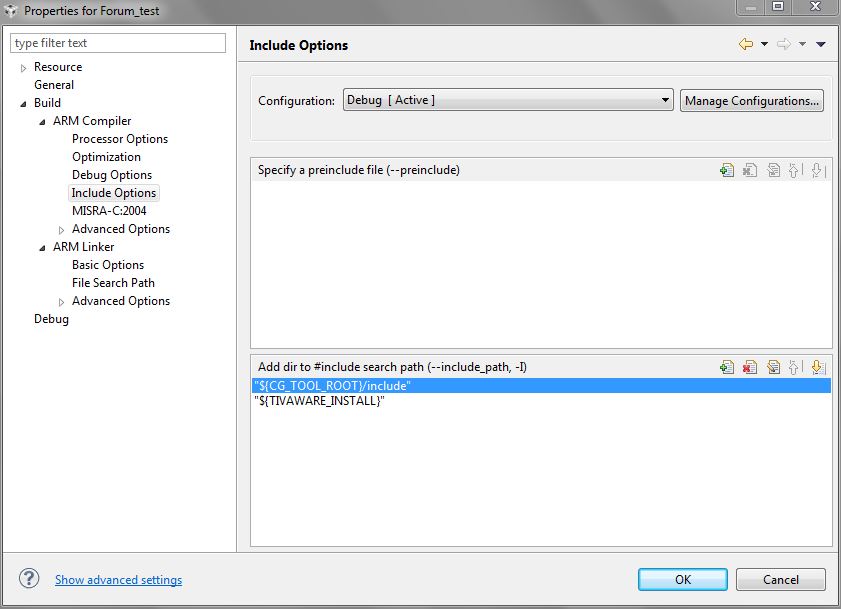
Task: Select Basic Options under ARM Linker
Action: click(x=108, y=265)
